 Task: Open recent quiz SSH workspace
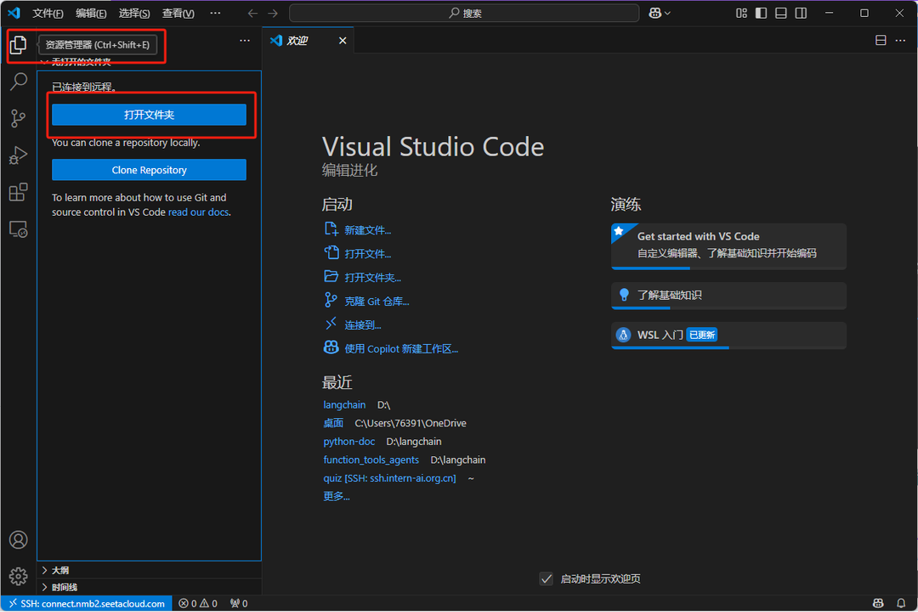click(389, 478)
